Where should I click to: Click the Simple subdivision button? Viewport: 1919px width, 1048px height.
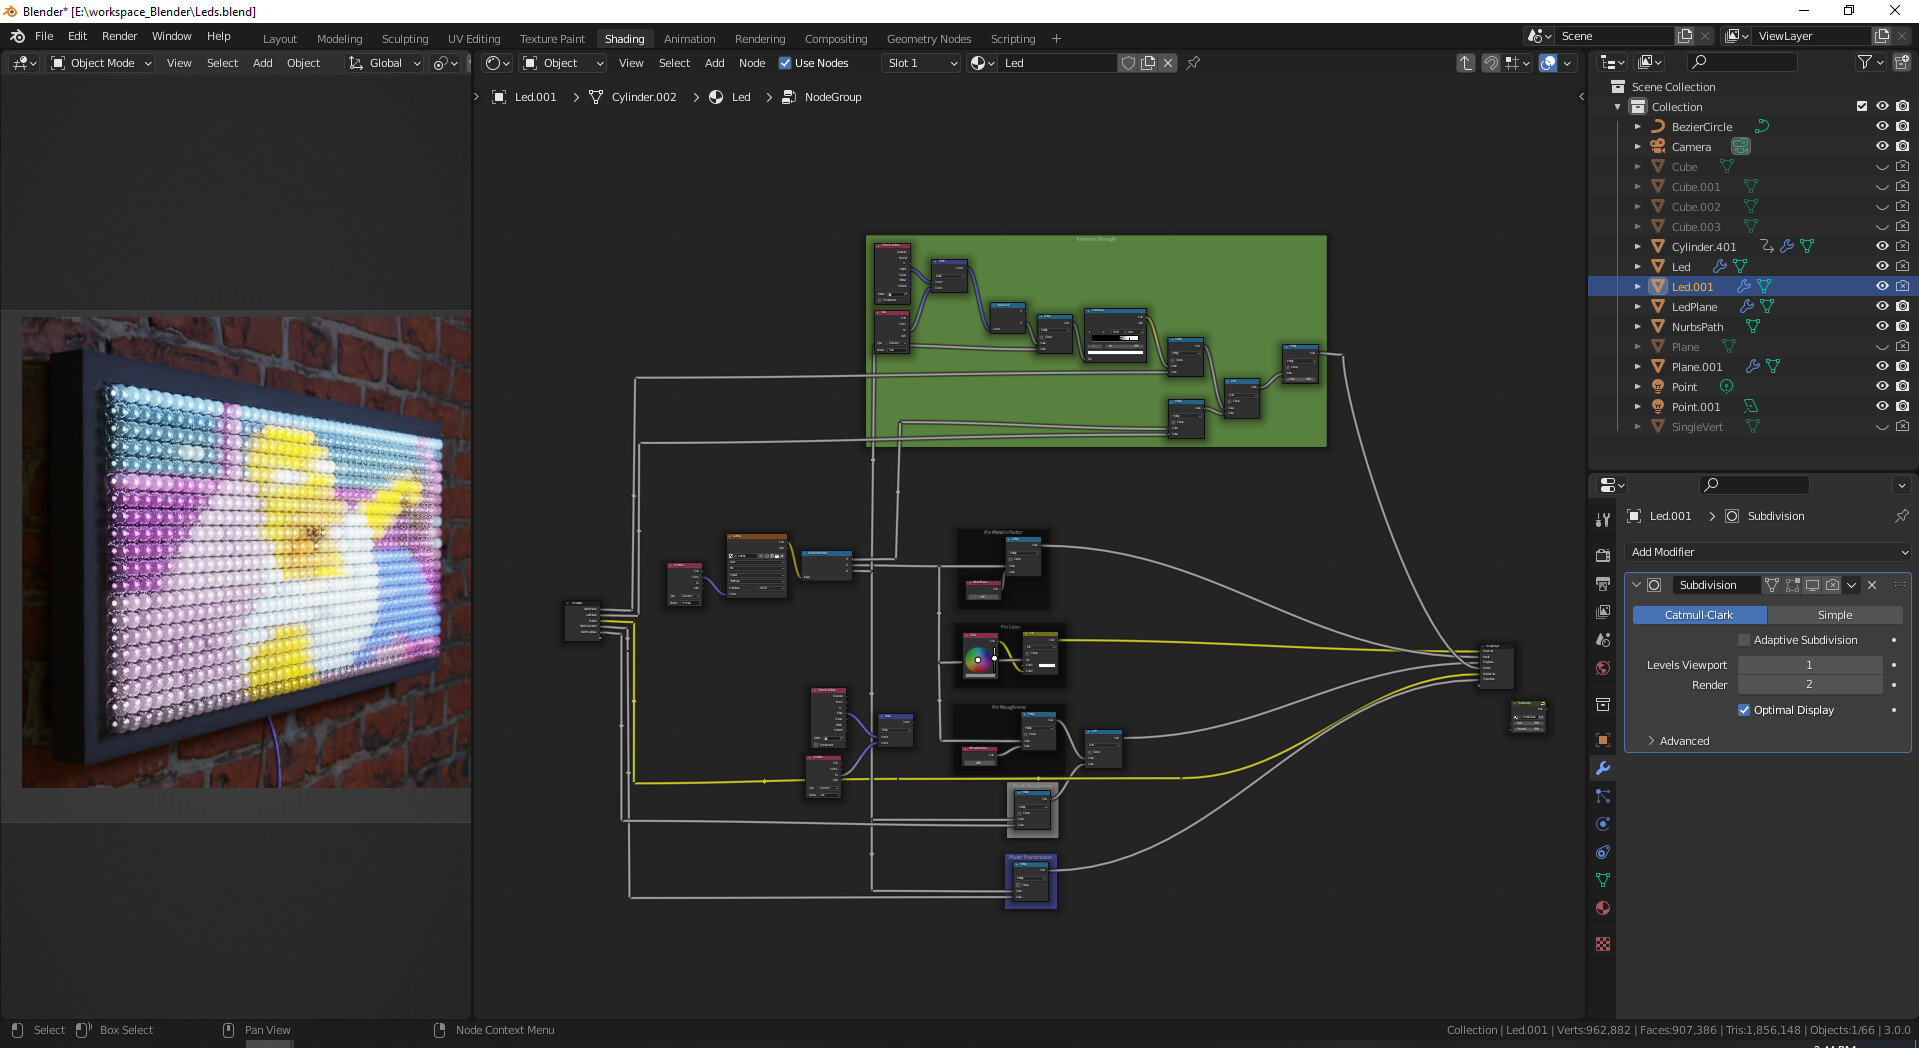point(1836,615)
